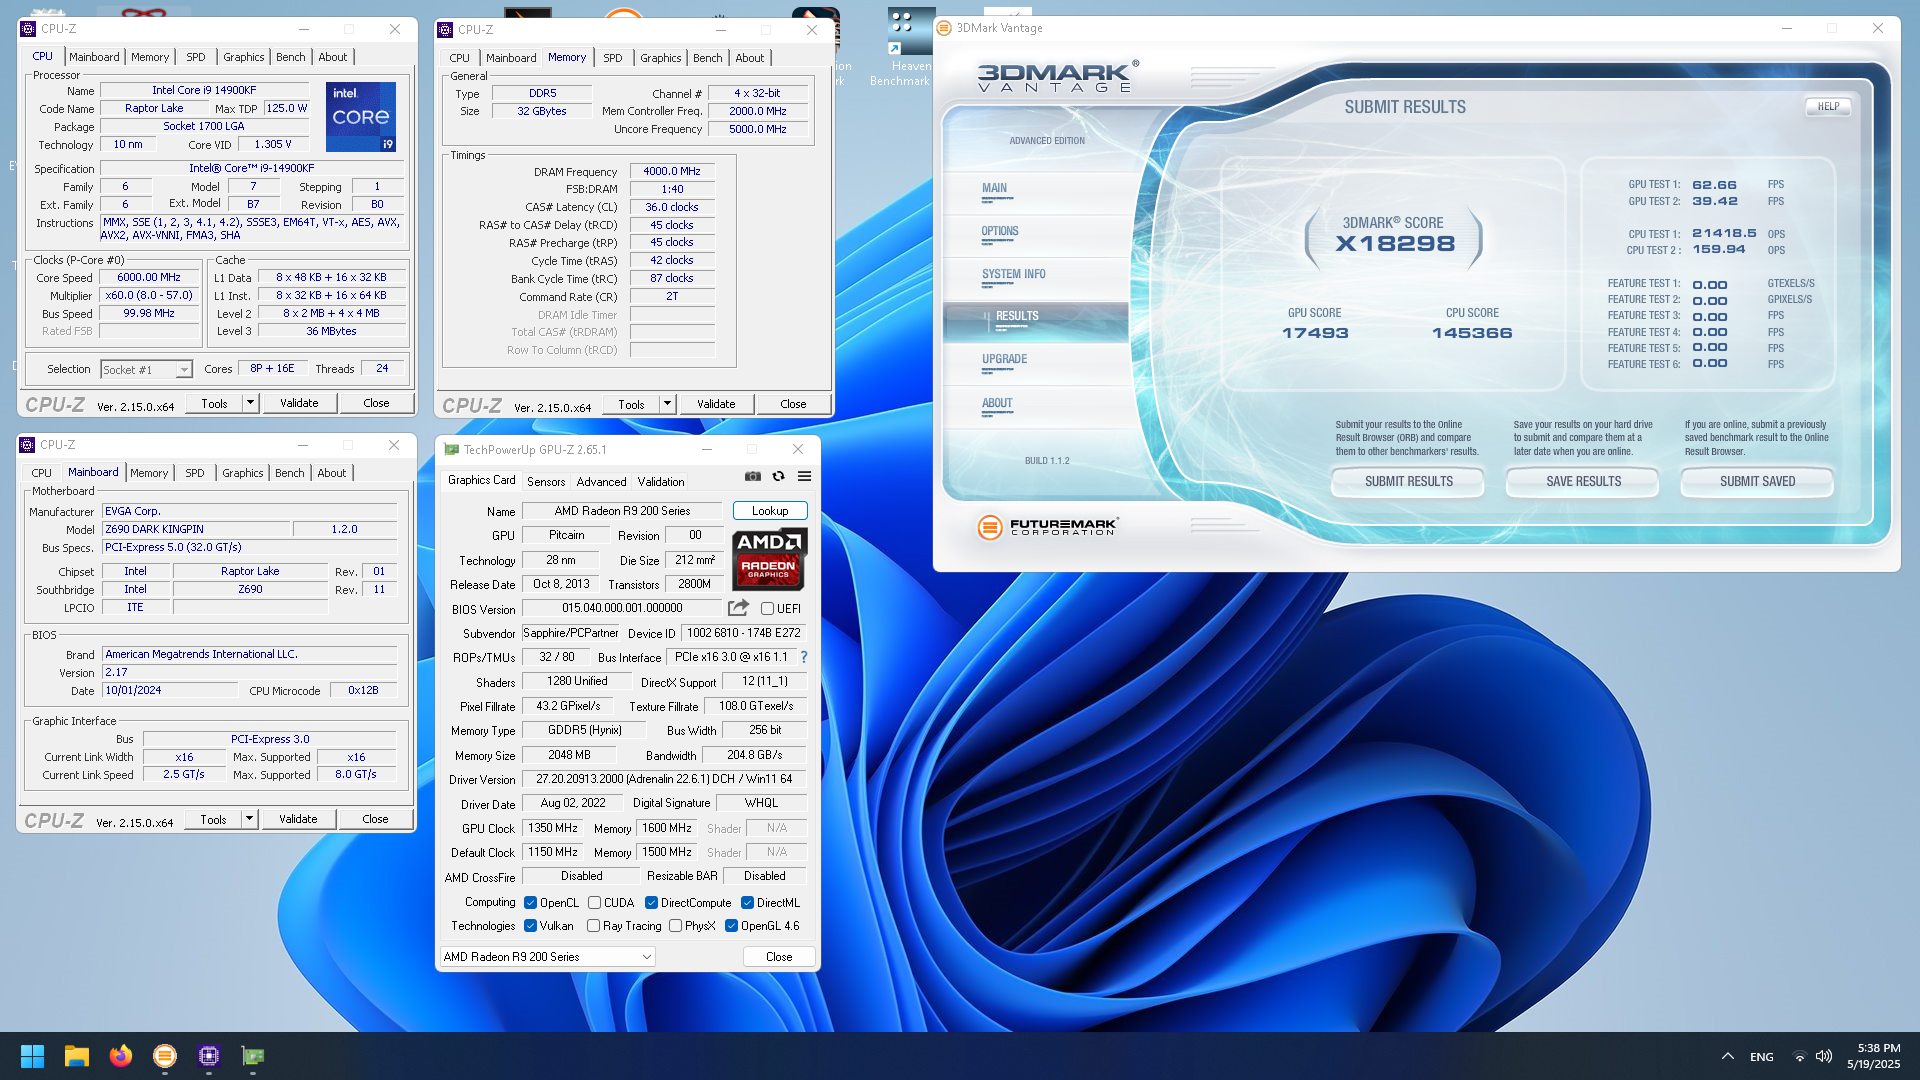Click the Memory-tab CPU-Z window title icon

point(446,30)
